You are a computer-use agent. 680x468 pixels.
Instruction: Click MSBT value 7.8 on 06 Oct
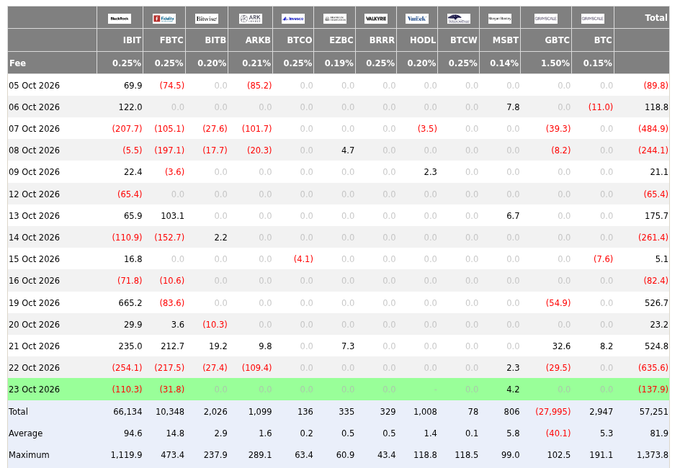coord(513,107)
